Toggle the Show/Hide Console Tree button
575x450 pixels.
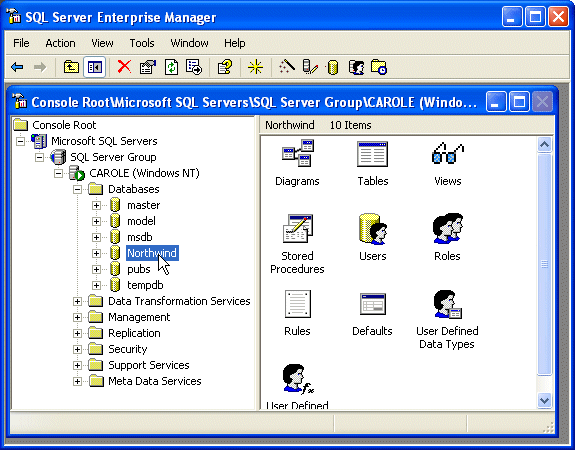coord(95,67)
